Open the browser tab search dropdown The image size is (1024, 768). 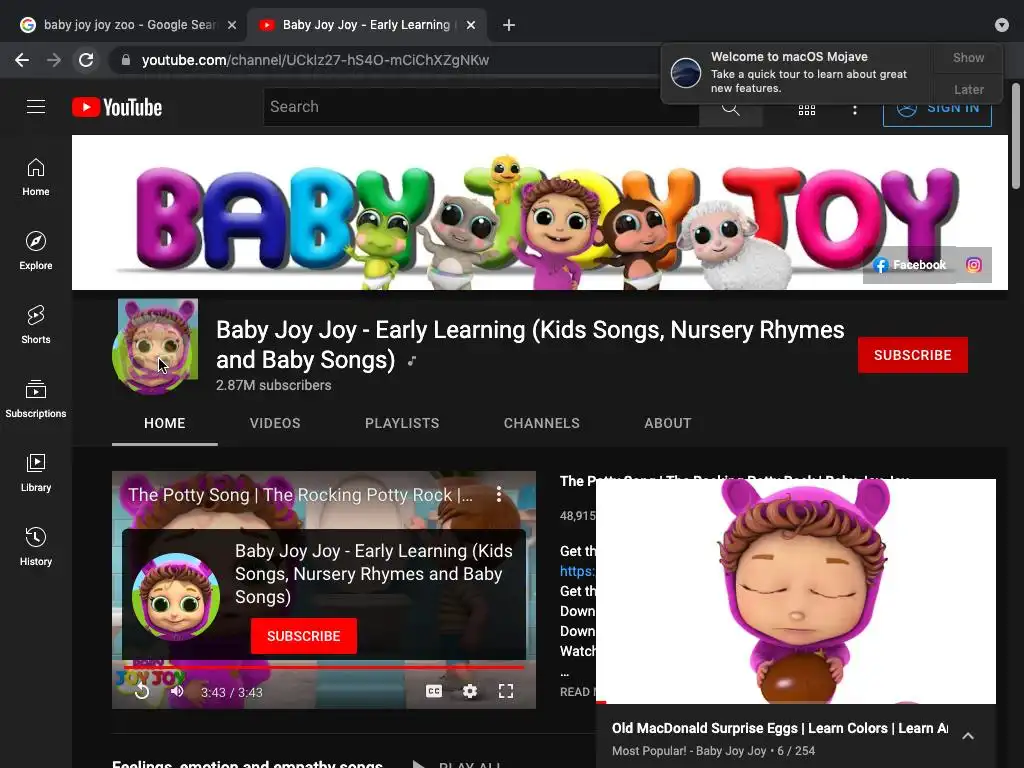point(1002,25)
